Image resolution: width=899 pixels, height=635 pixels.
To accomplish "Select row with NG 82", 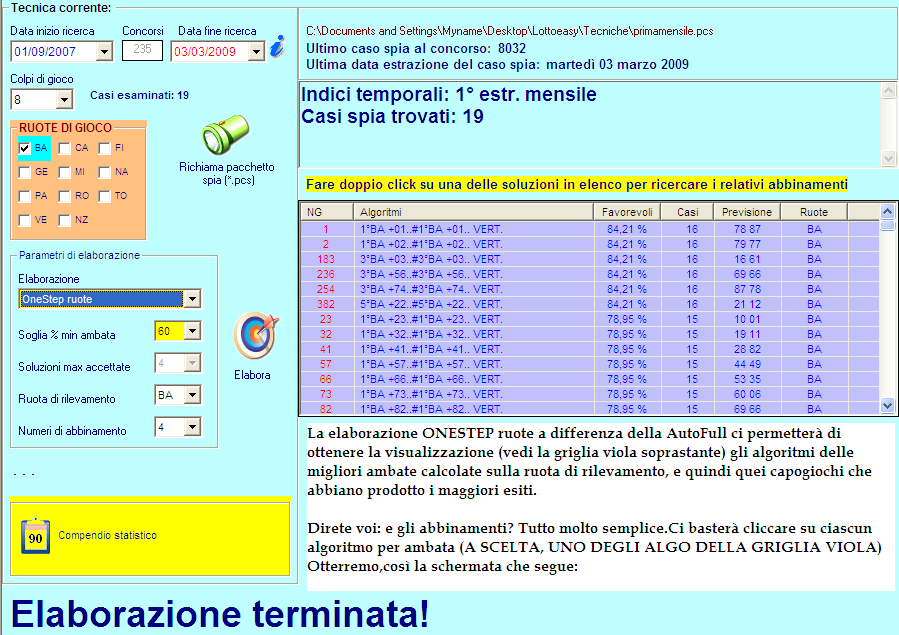I will [590, 409].
